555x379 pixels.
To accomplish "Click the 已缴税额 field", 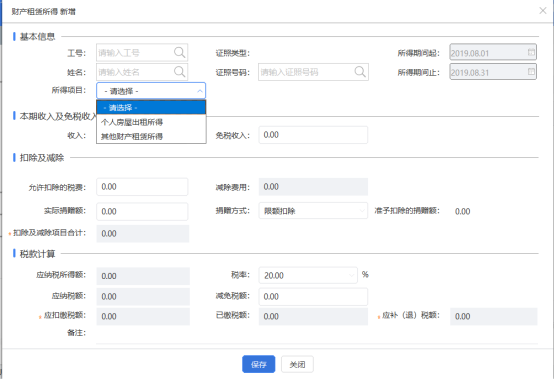I will [313, 316].
